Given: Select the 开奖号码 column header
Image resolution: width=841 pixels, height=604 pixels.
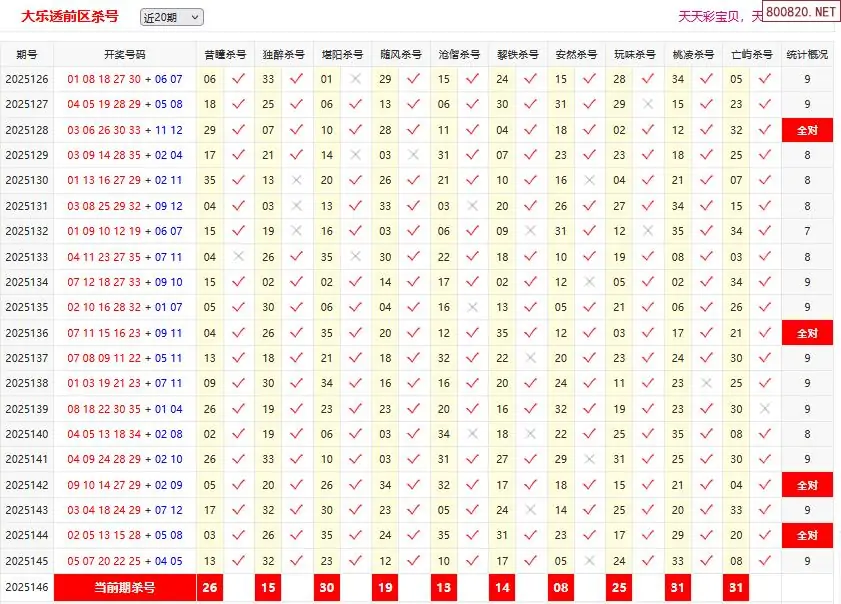Looking at the screenshot, I should 125,54.
